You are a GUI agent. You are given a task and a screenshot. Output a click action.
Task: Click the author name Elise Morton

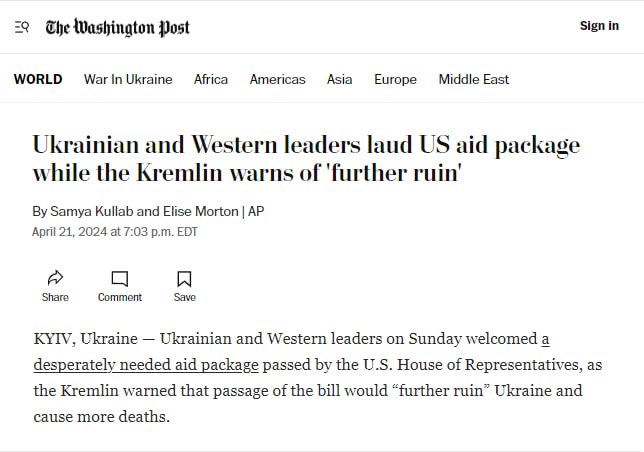pyautogui.click(x=200, y=211)
